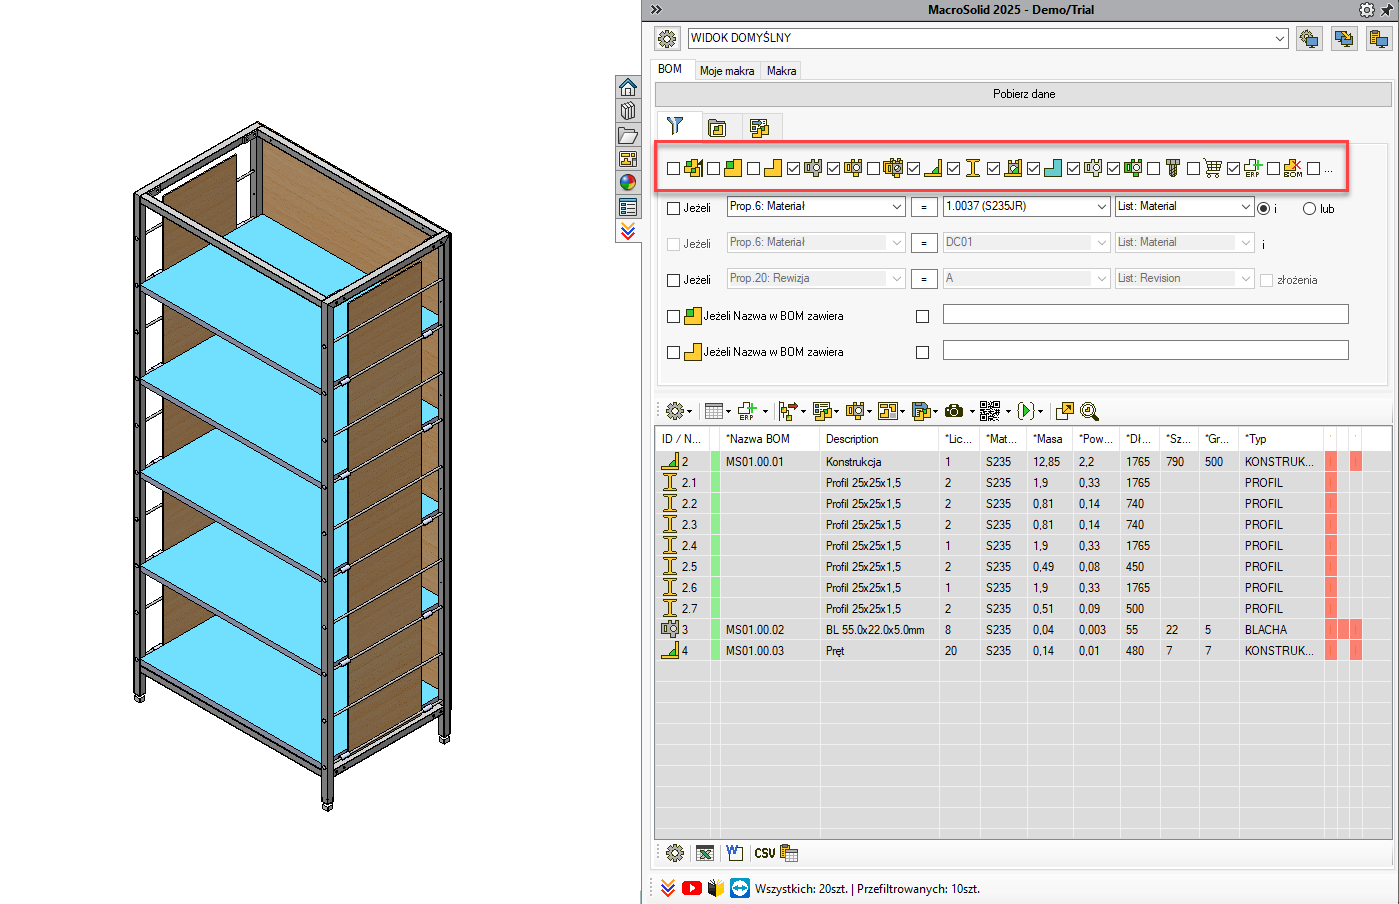Open the TeamViewer icon in the status bar
Screen dimensions: 1399x904
coord(740,888)
